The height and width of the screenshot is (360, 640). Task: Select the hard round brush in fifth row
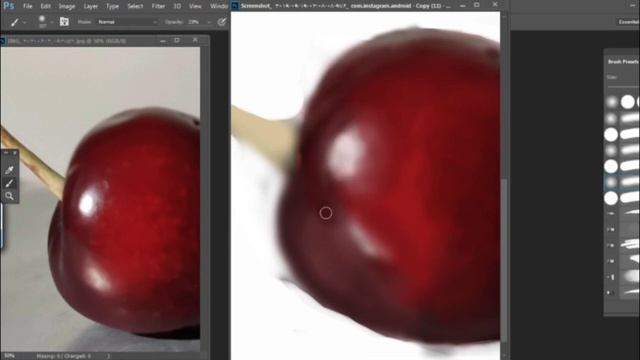click(611, 167)
